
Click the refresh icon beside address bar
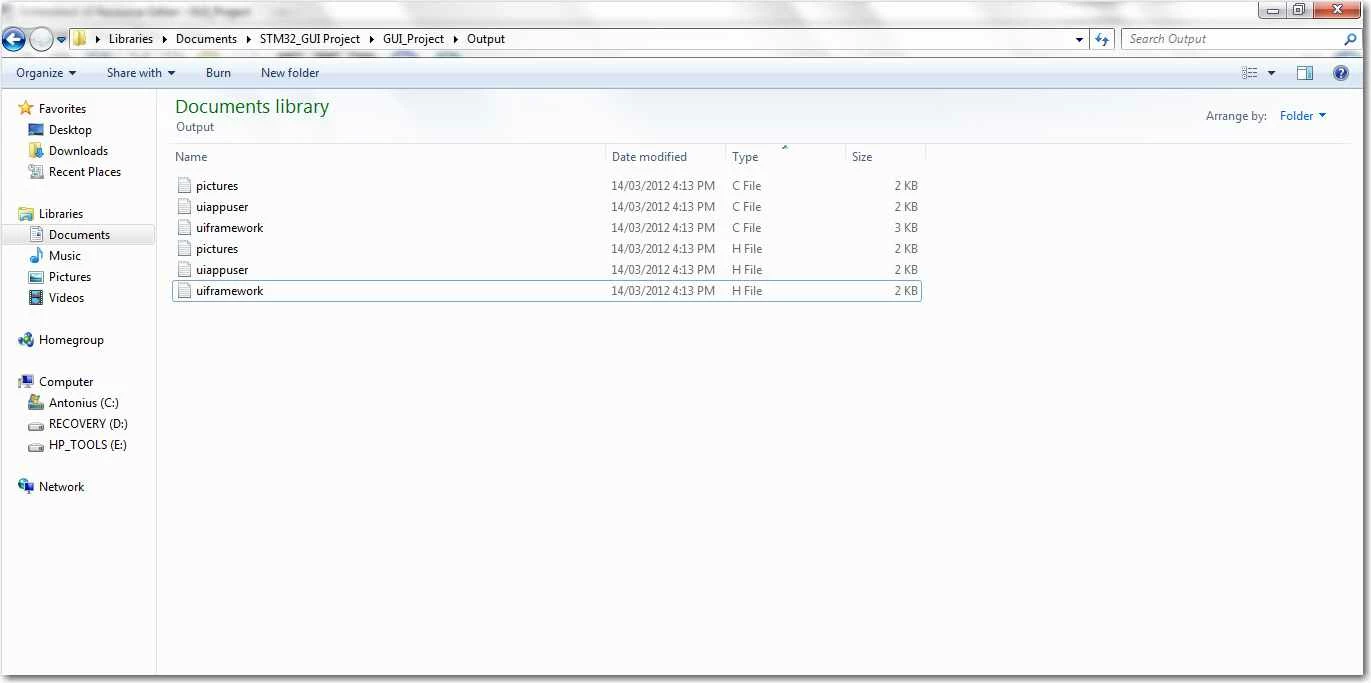coord(1102,39)
